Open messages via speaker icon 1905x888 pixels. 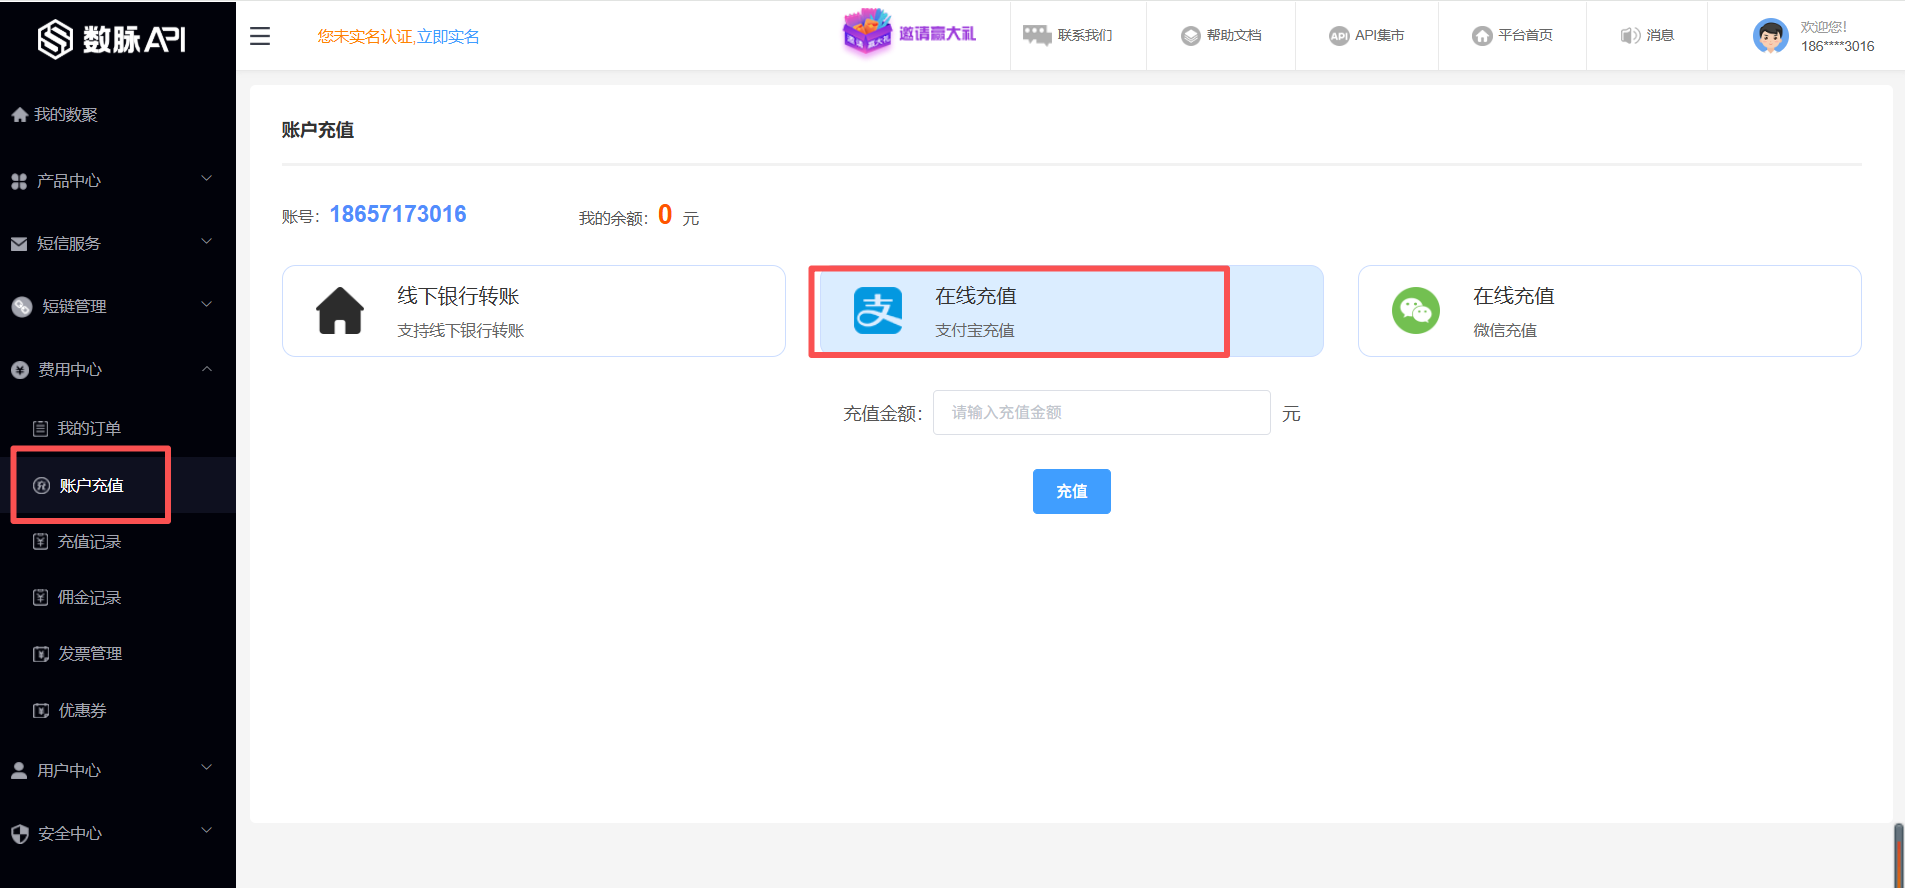pos(1629,36)
